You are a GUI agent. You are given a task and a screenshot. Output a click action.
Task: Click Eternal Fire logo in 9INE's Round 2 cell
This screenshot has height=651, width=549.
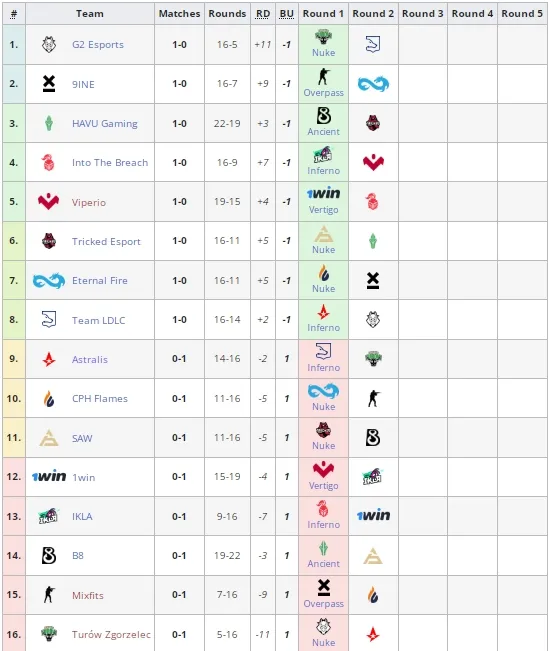(x=373, y=84)
